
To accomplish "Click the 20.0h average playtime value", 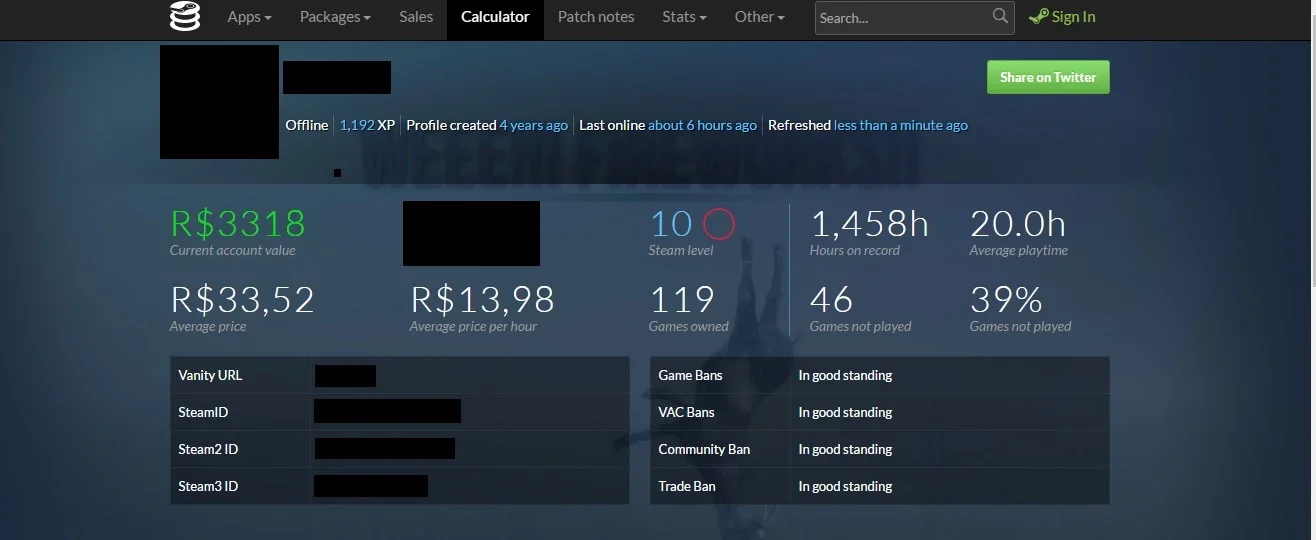I will tap(1018, 223).
